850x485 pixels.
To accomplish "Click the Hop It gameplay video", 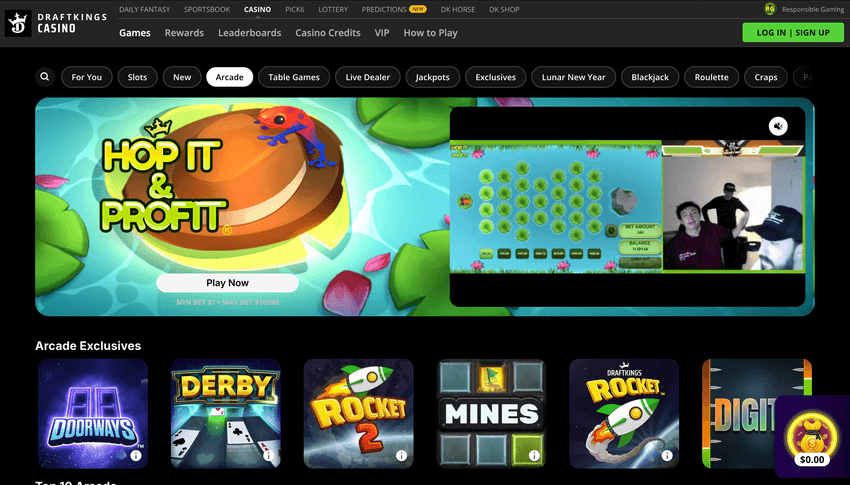I will [x=627, y=206].
